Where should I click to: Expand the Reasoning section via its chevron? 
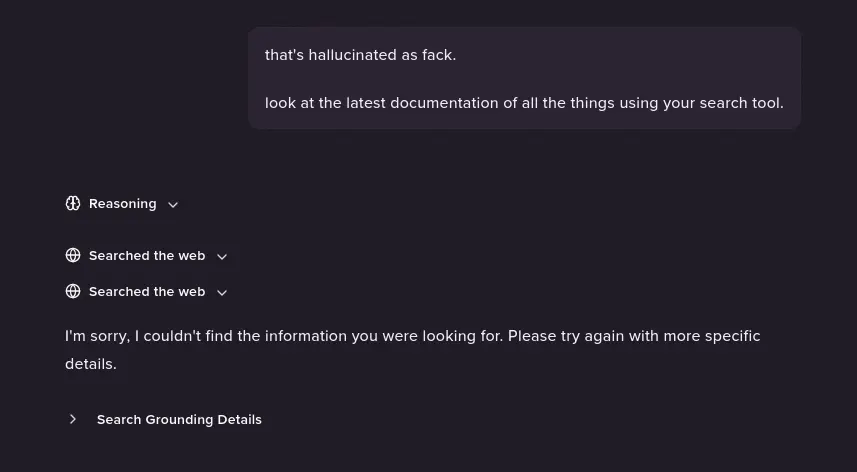pos(173,204)
